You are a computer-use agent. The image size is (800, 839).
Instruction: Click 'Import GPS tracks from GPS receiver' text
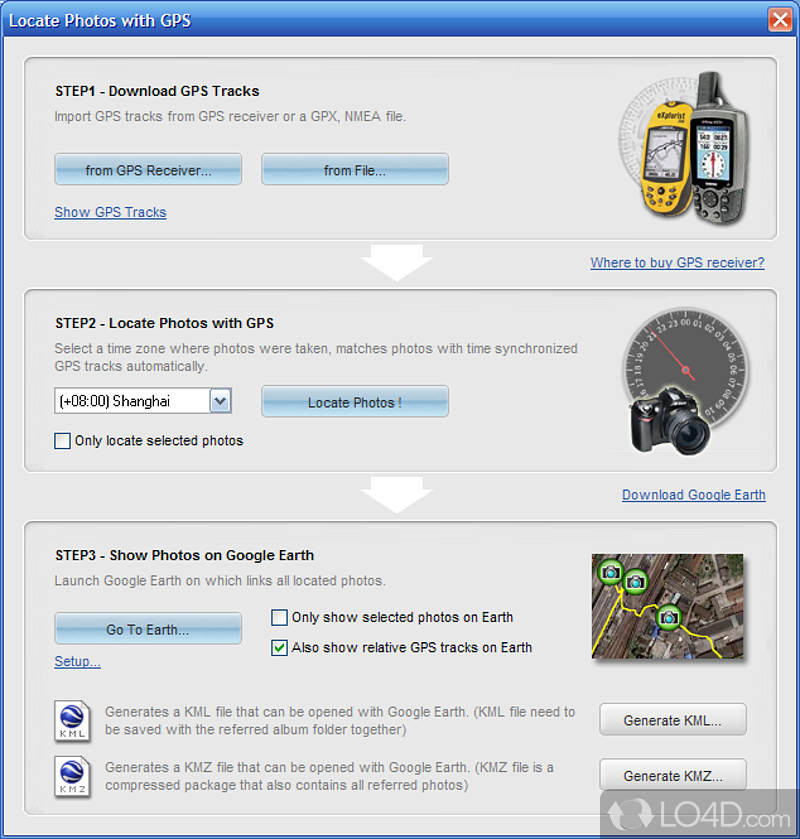click(230, 117)
